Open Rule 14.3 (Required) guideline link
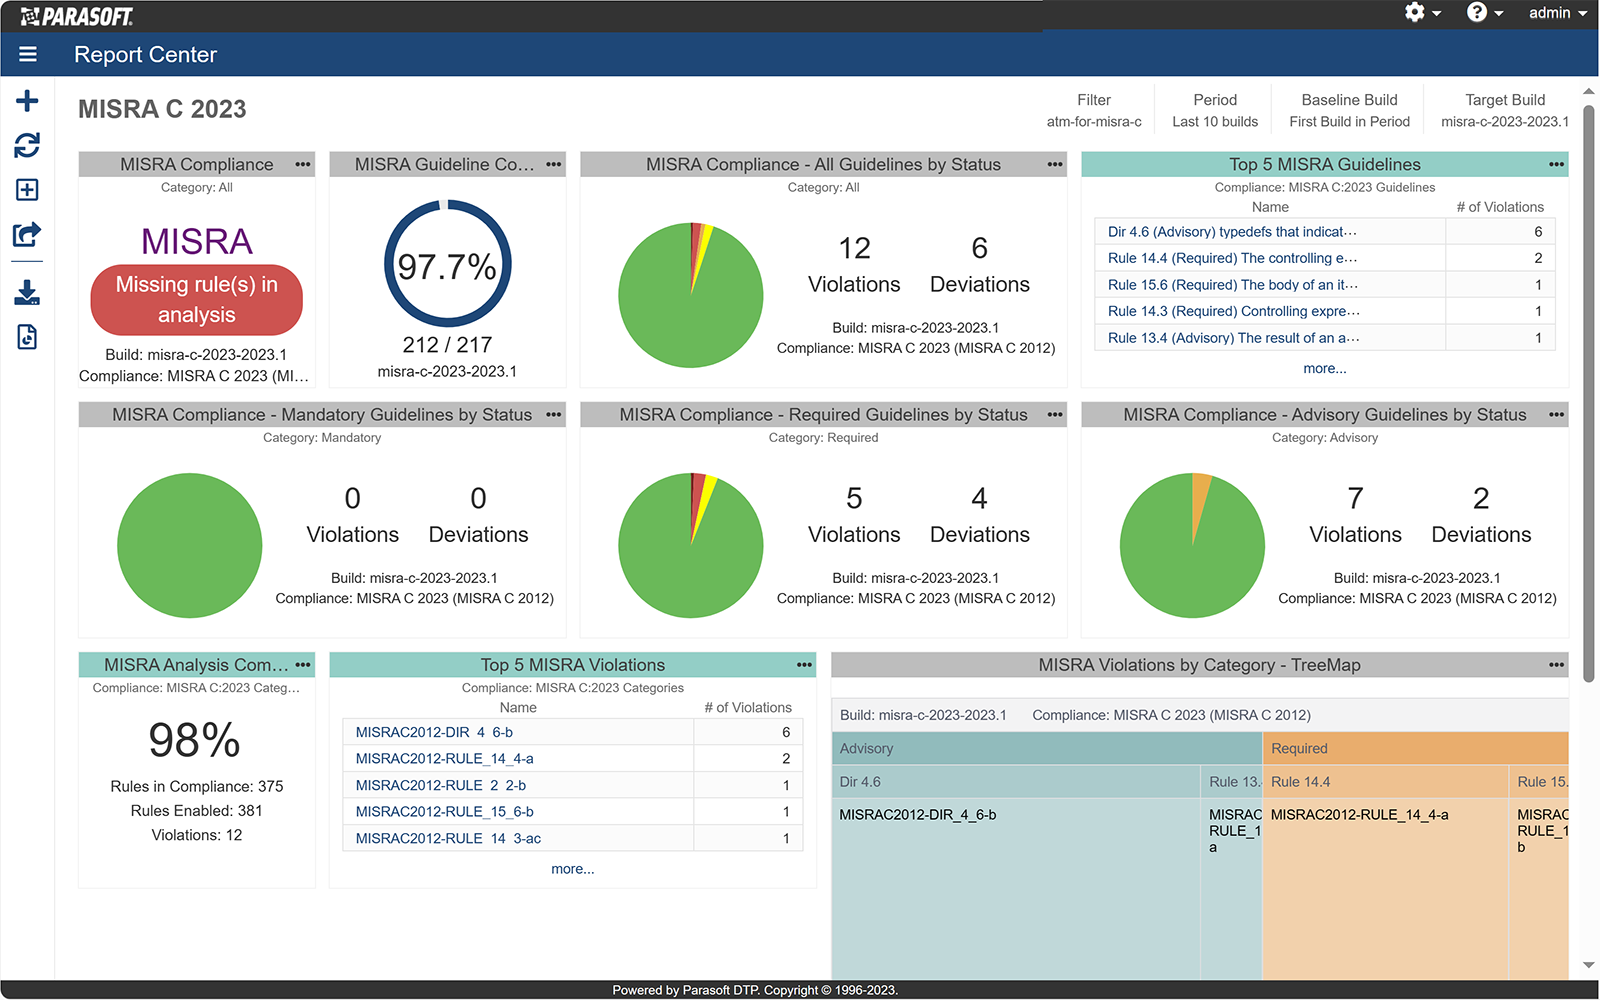The width and height of the screenshot is (1600, 1000). tap(1233, 311)
